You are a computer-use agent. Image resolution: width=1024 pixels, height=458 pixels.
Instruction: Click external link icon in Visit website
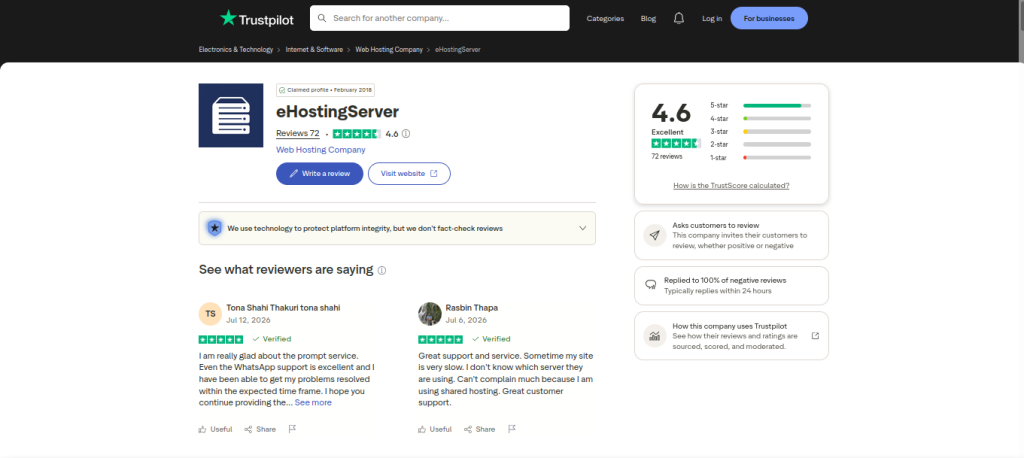(x=434, y=174)
